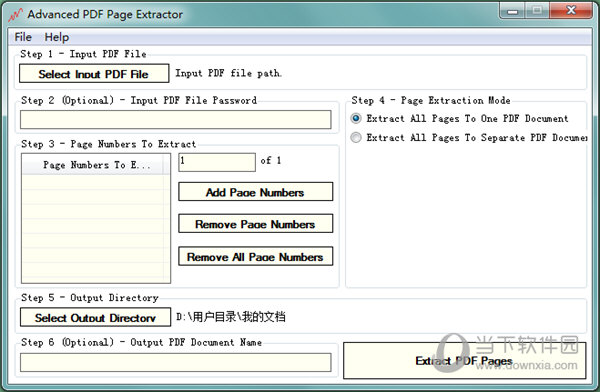Viewport: 600px width, 392px height.
Task: Minimize the Advanced PDF Page Extractor window
Action: (x=513, y=11)
